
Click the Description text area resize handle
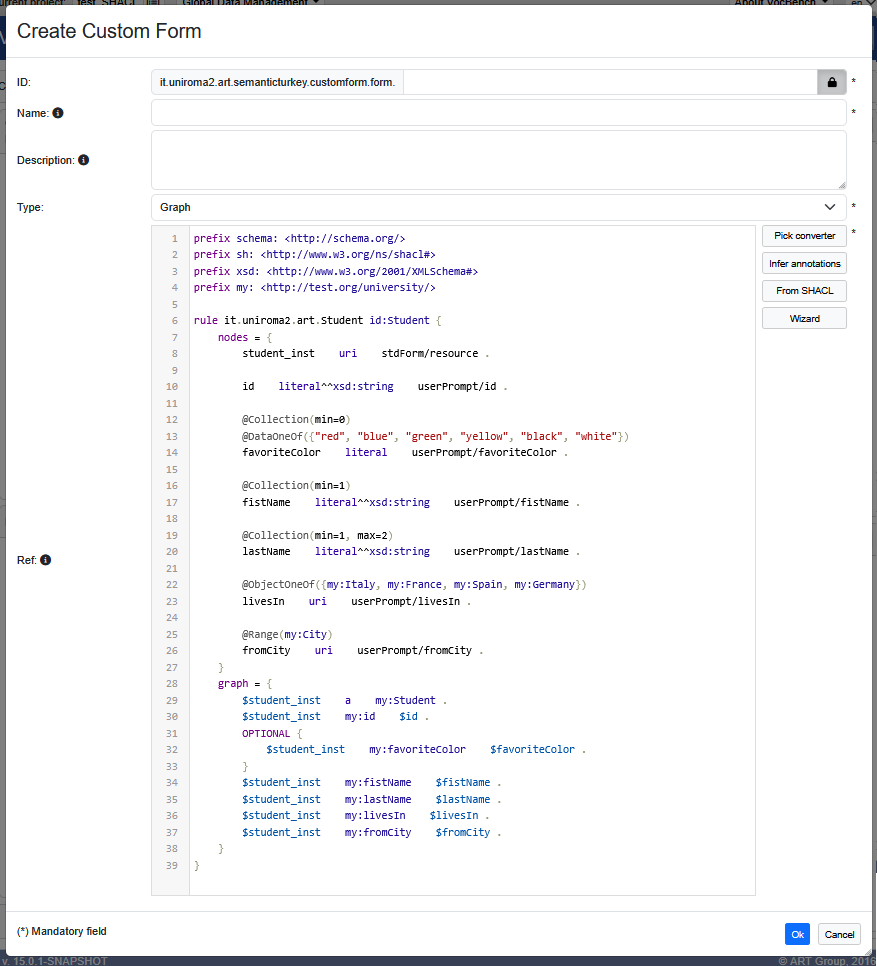tap(841, 184)
